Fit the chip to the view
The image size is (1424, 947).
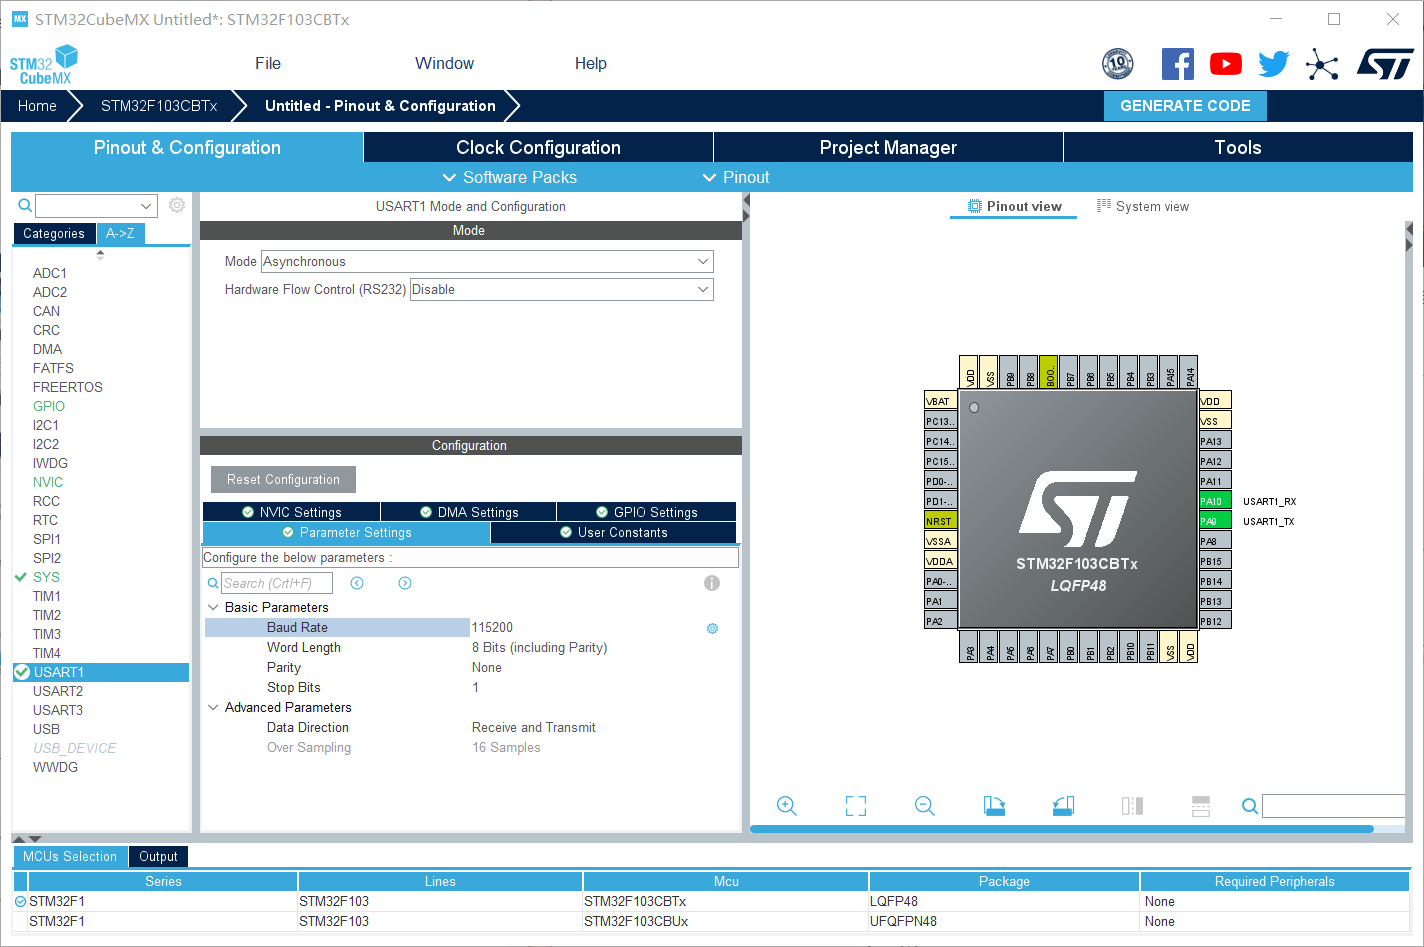tap(856, 806)
